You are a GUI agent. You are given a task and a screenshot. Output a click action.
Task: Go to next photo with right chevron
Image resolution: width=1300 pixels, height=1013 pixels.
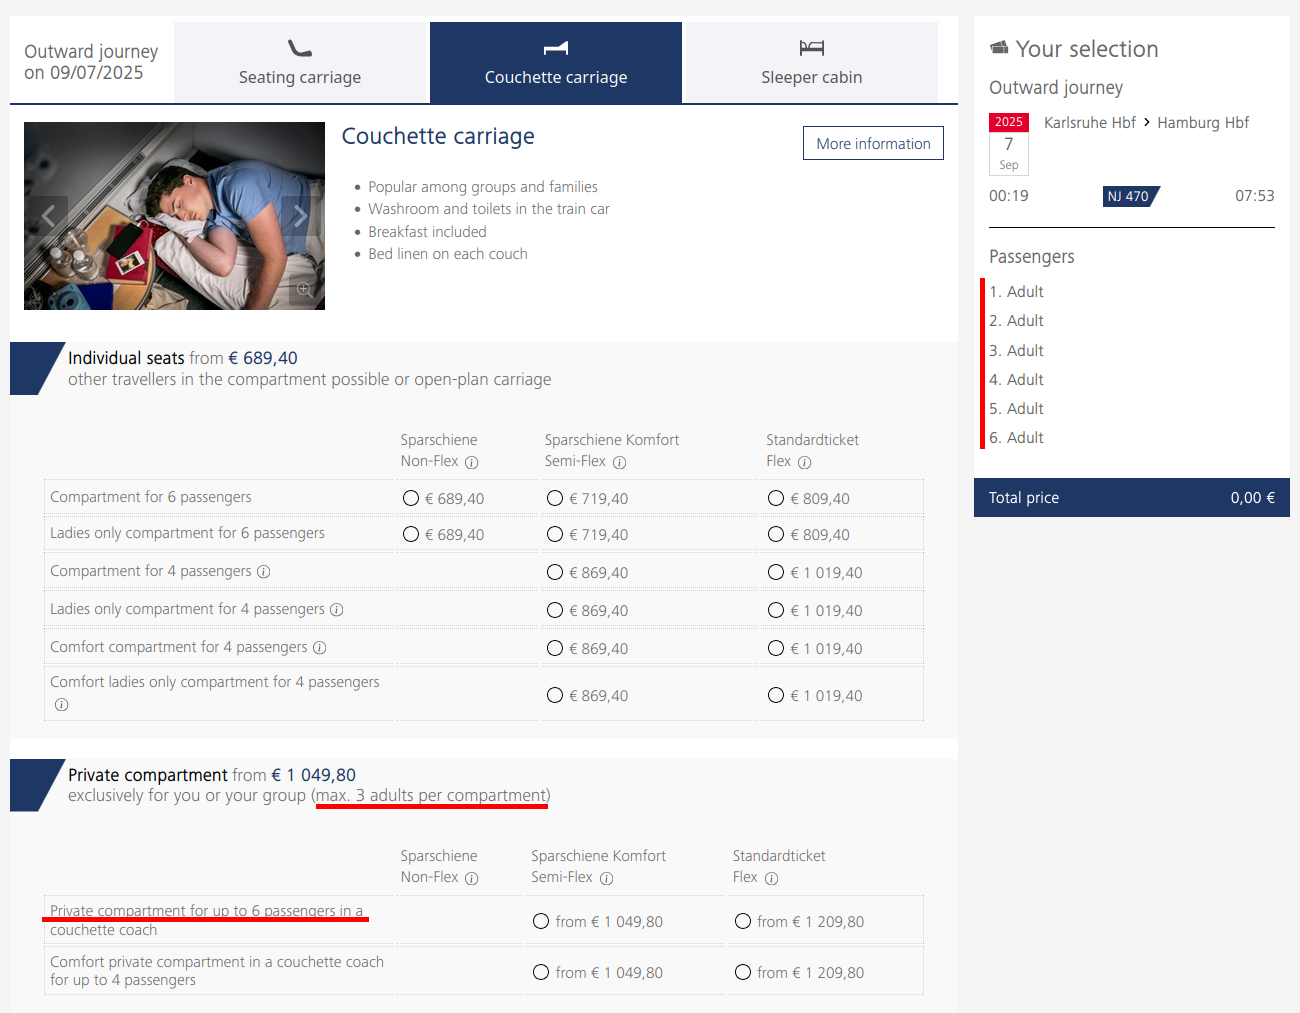point(300,215)
